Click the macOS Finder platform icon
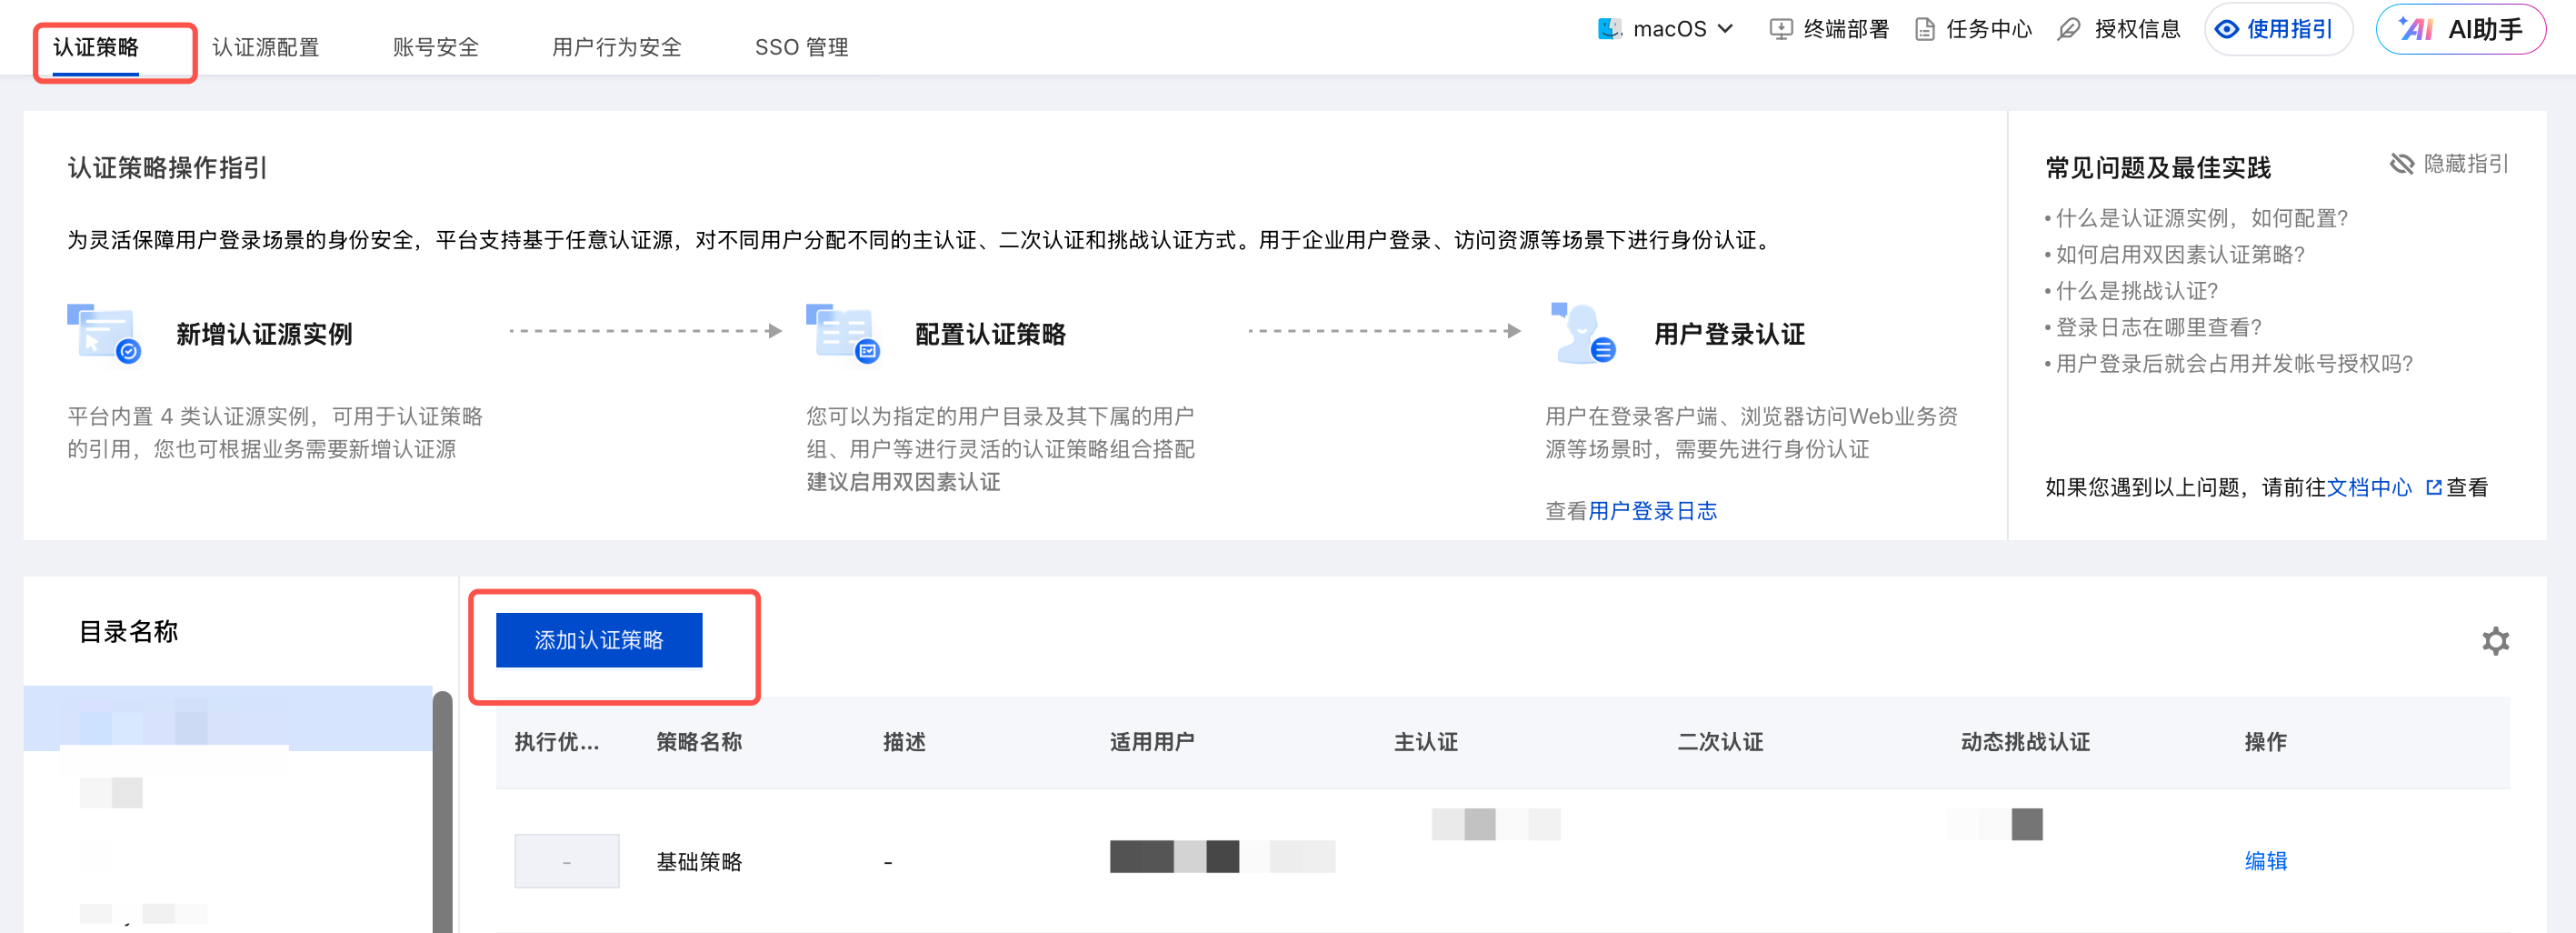Screen dimensions: 2576x933 (x=1610, y=29)
